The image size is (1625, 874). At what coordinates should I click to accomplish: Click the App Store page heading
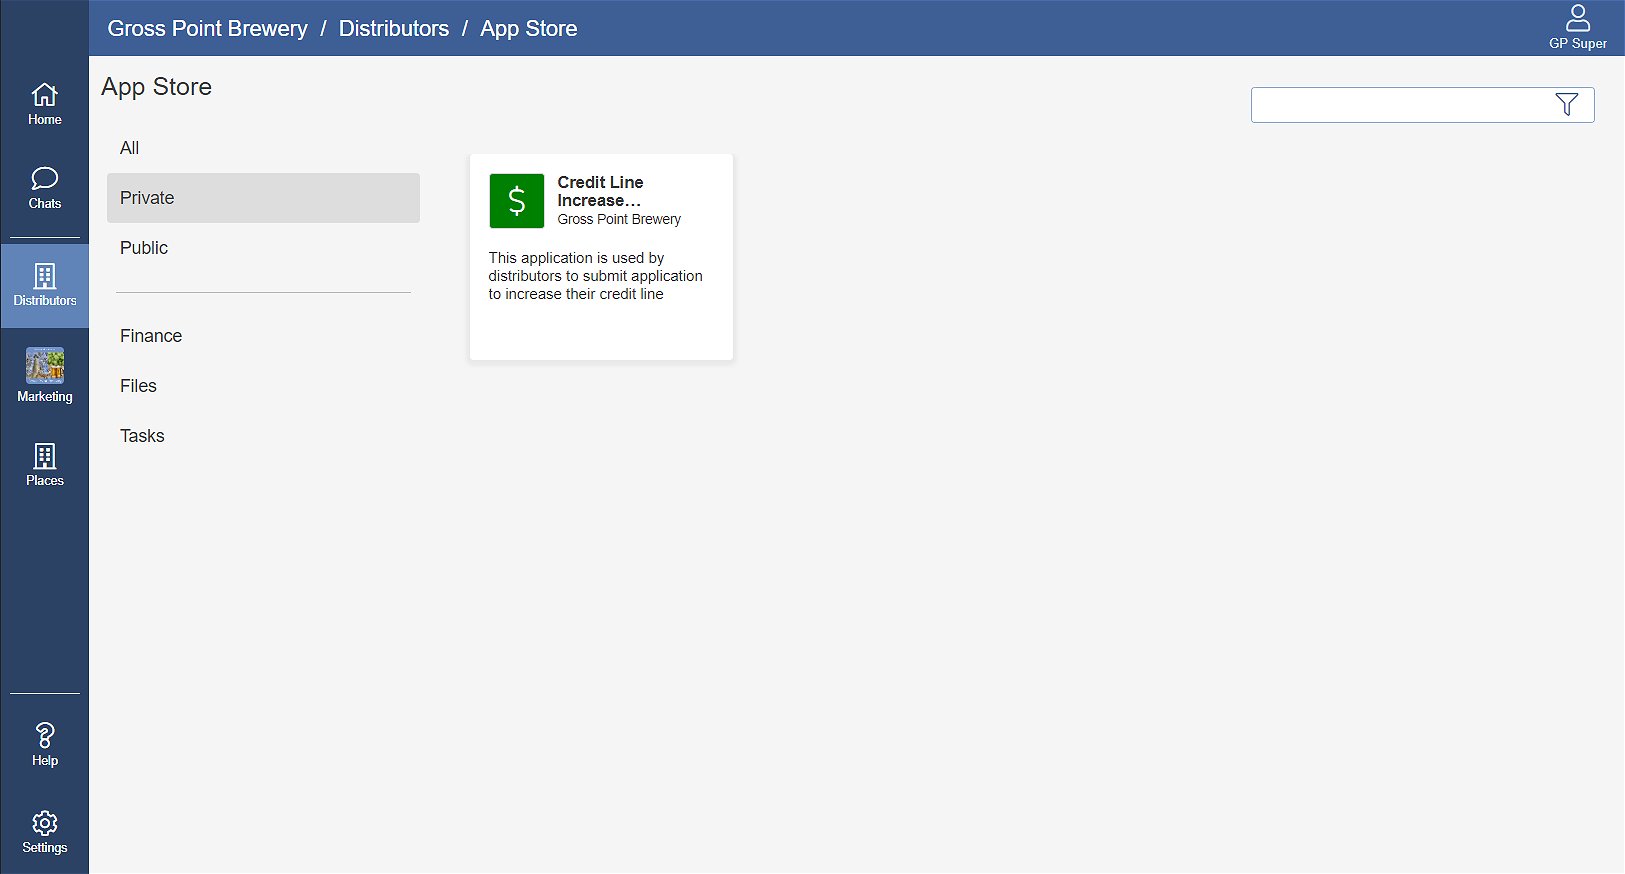tap(156, 87)
